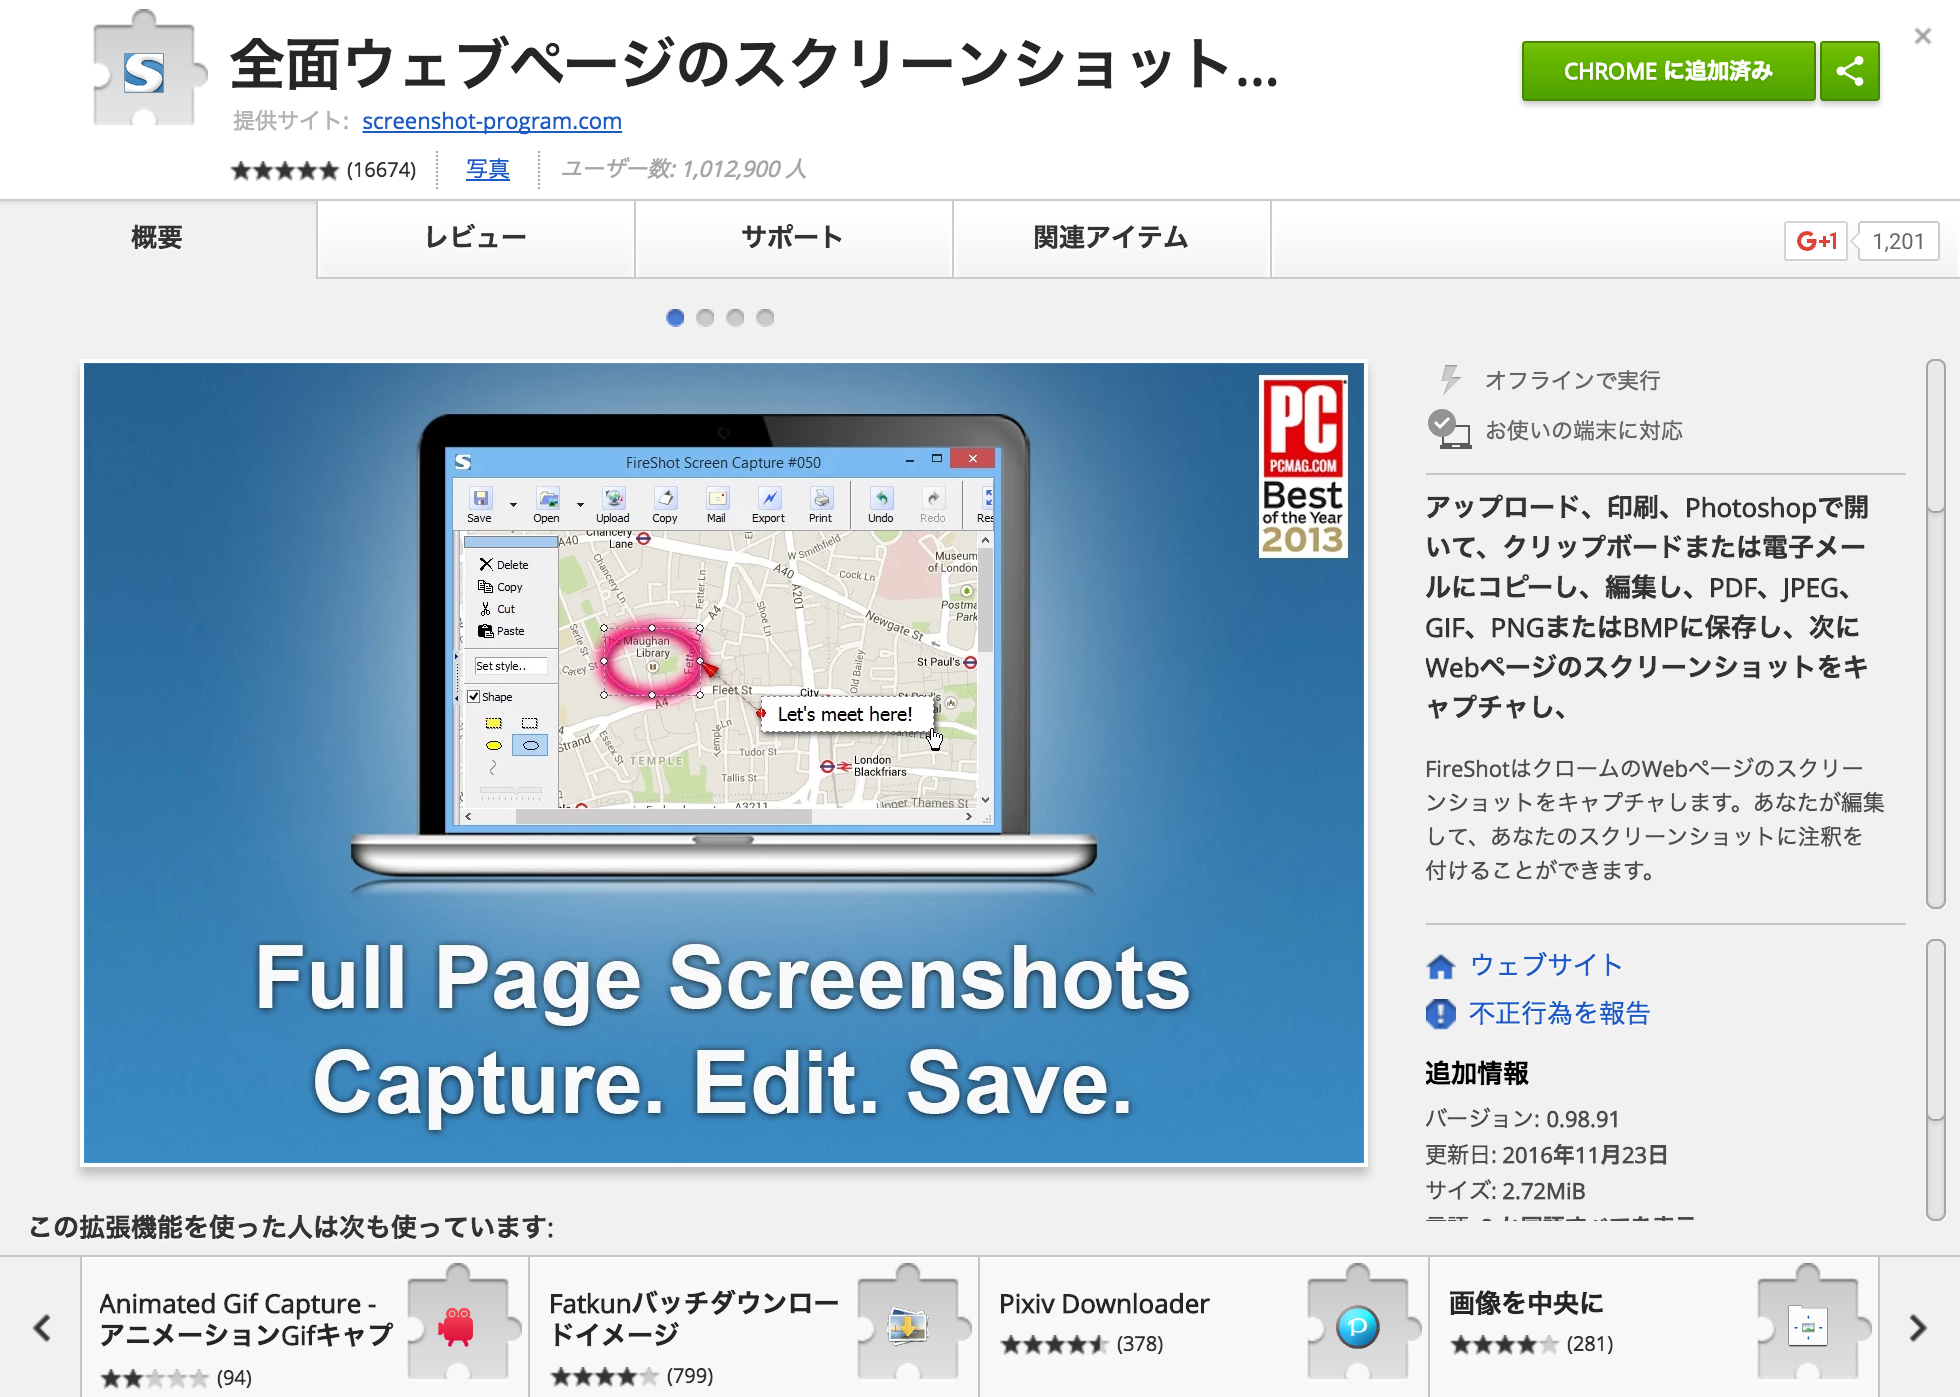Click the Pixiv Downloader blue P icon
Screen dimensions: 1960x1397
(1357, 1327)
